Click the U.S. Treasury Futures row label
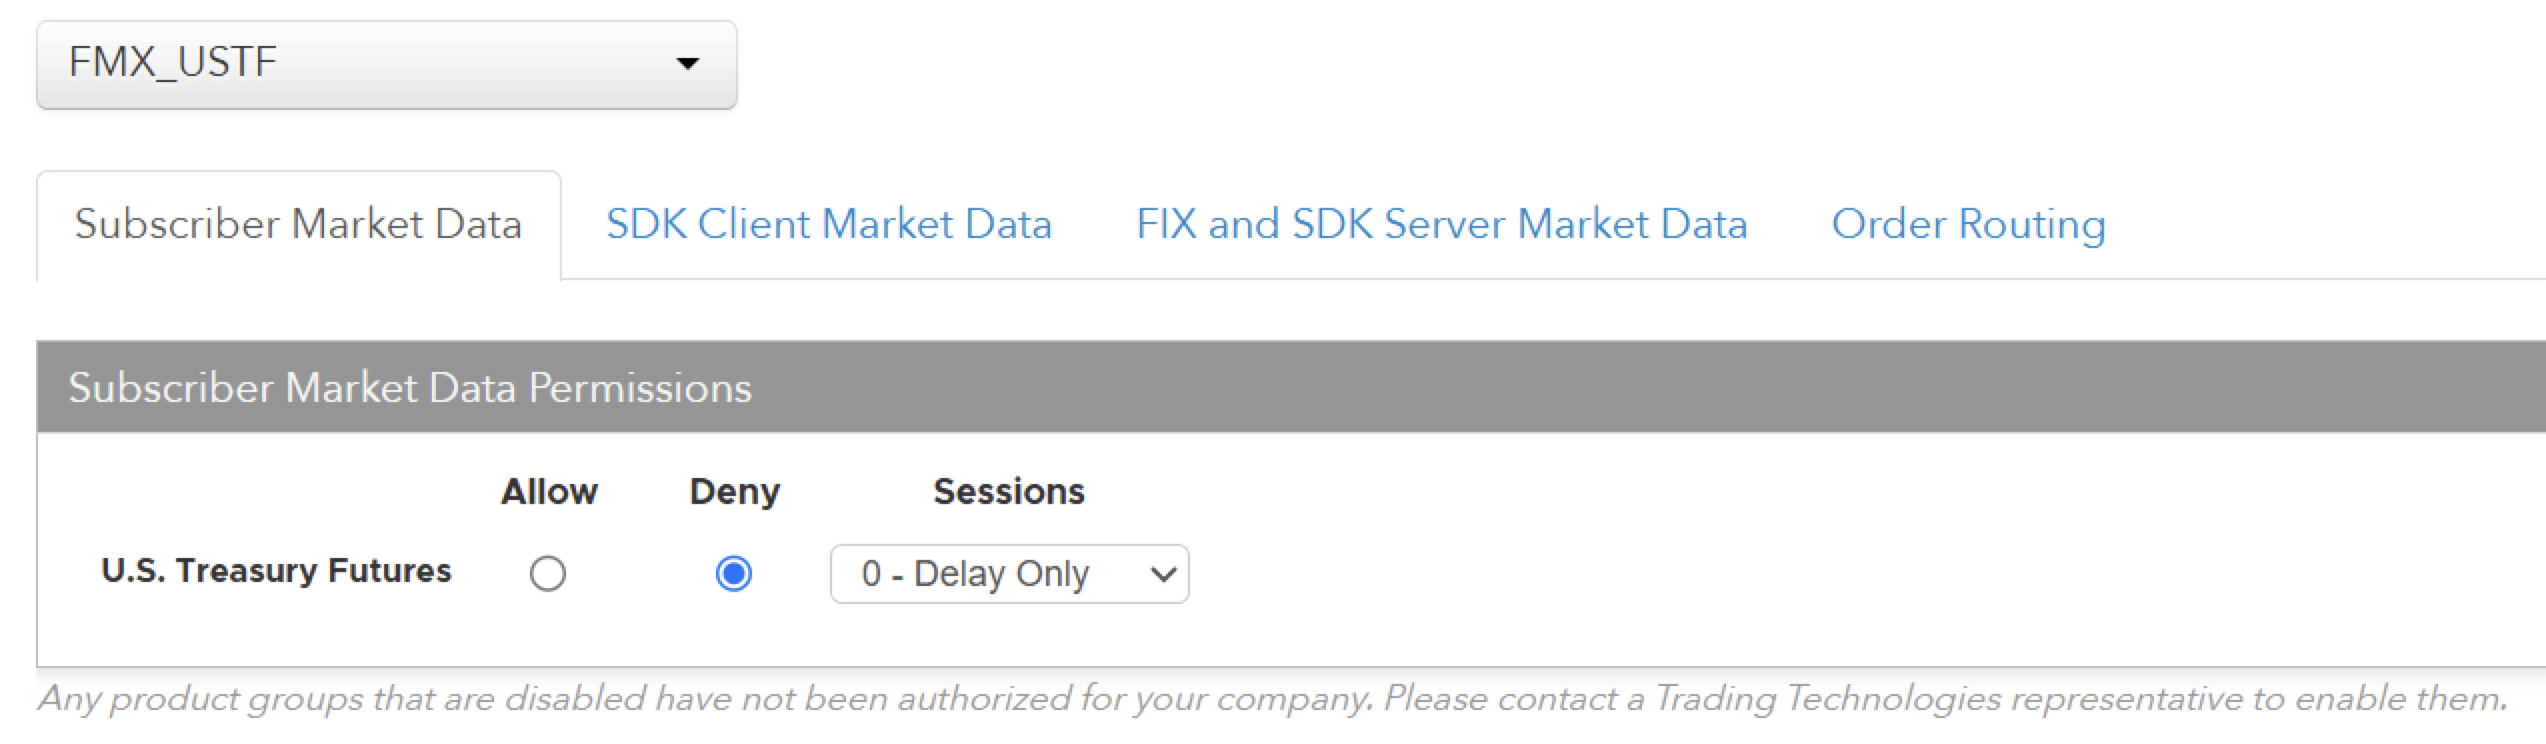2546x744 pixels. tap(276, 571)
